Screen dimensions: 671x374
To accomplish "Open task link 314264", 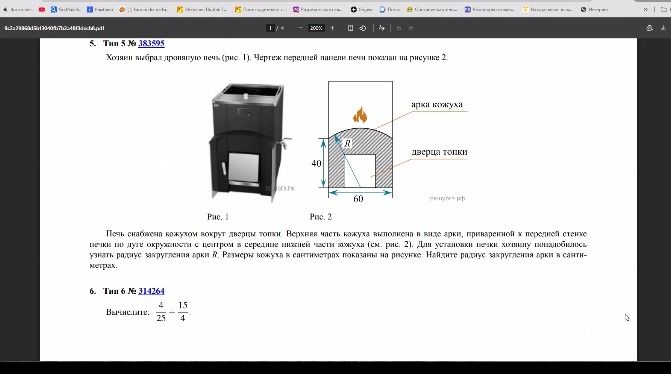I will point(151,291).
